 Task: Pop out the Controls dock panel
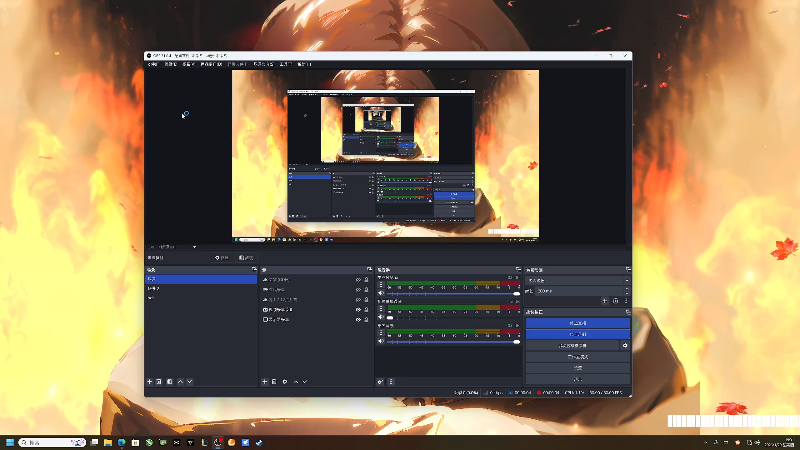[628, 312]
